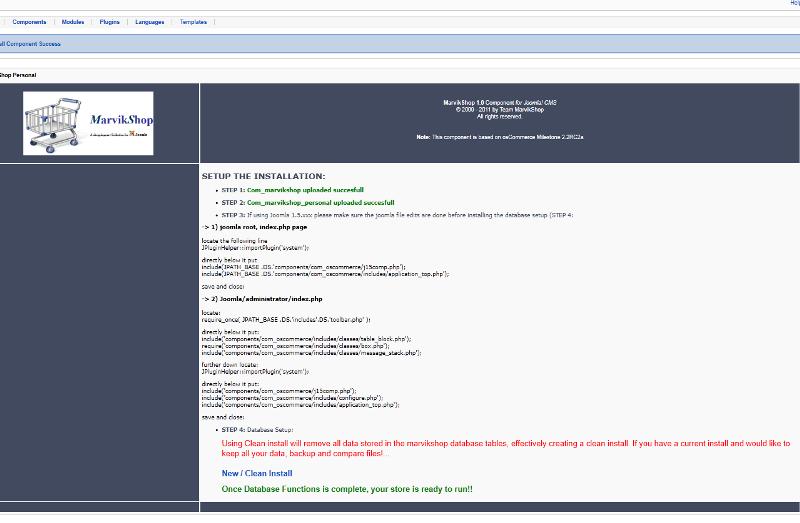Click the SETUP THE INSTALLATION heading

click(x=263, y=176)
